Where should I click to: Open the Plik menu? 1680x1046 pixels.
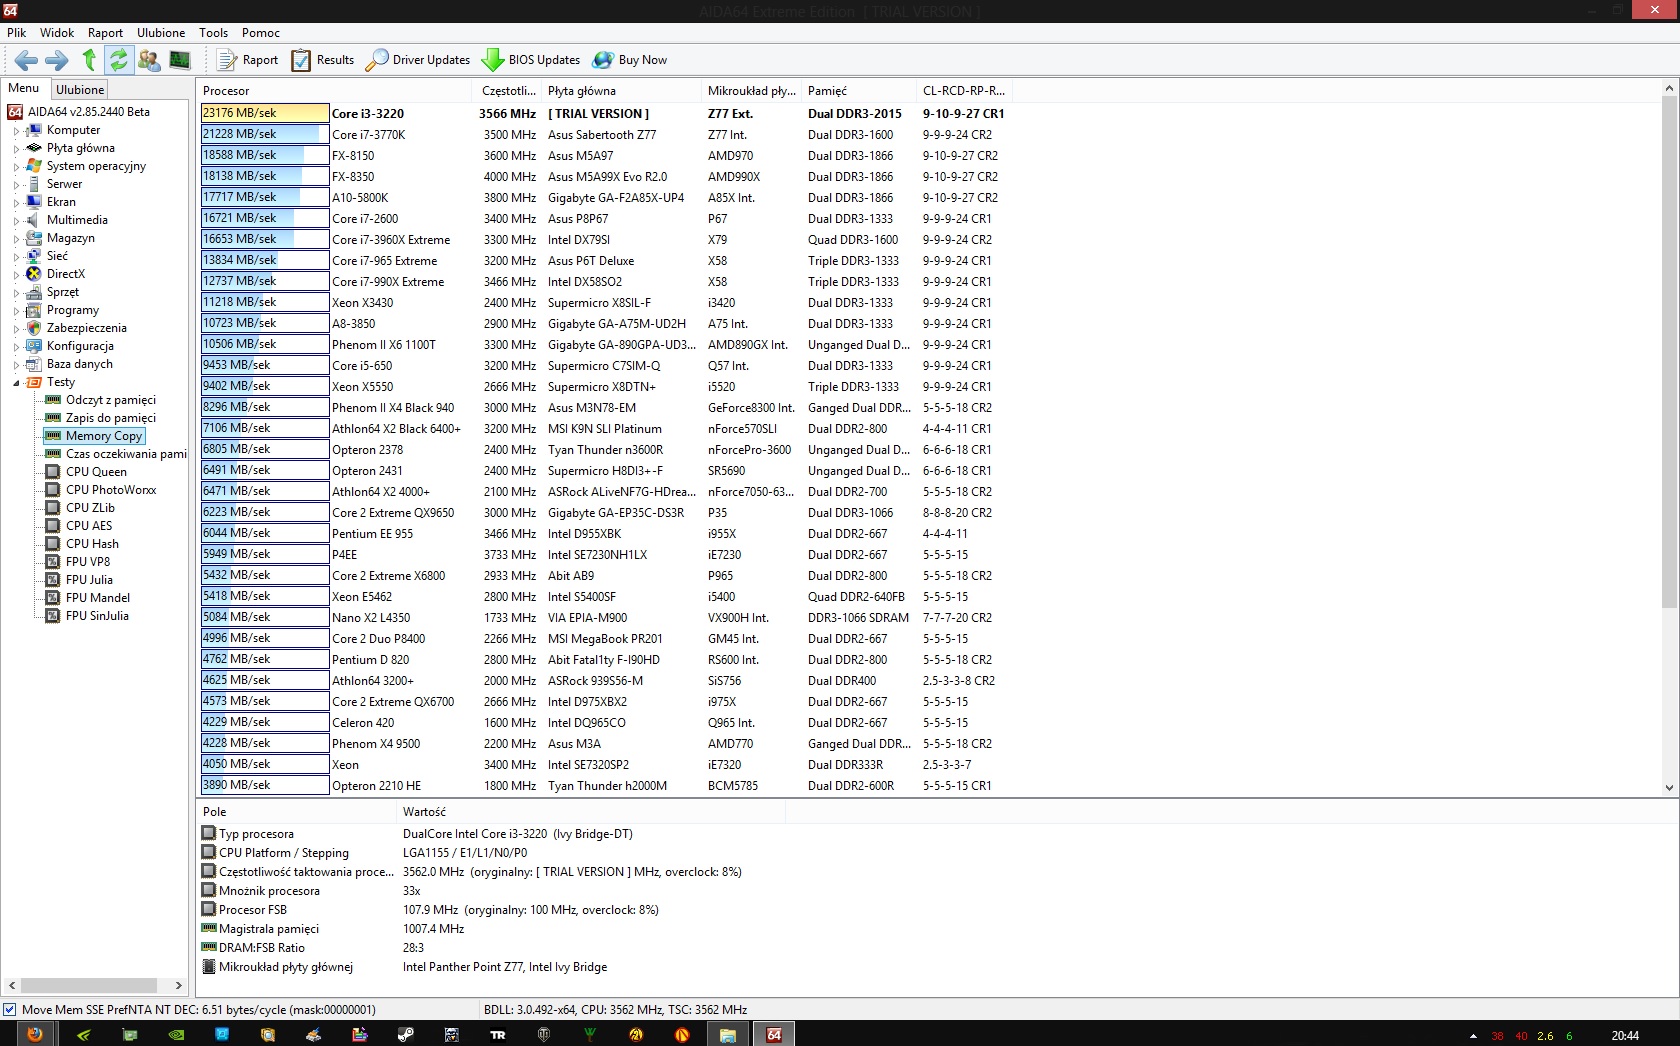click(17, 33)
